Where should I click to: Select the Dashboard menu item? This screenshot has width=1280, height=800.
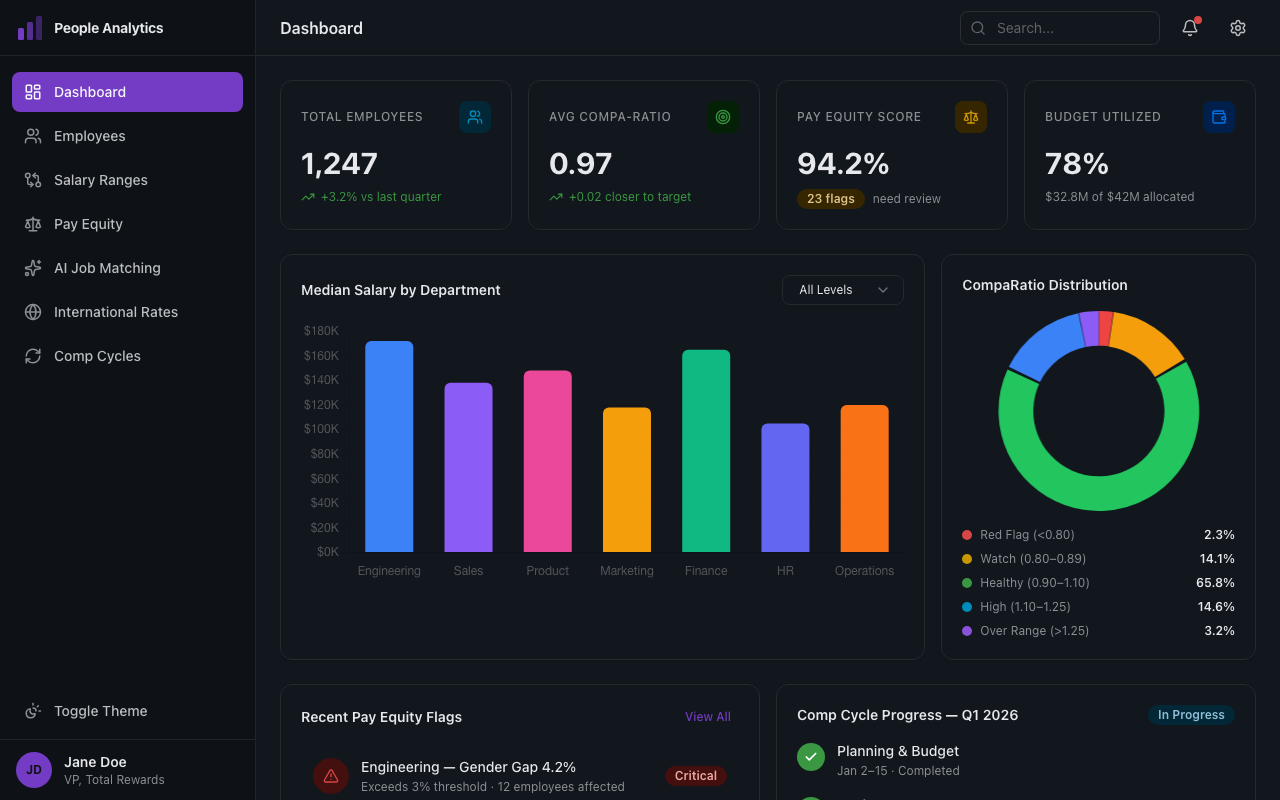(90, 91)
